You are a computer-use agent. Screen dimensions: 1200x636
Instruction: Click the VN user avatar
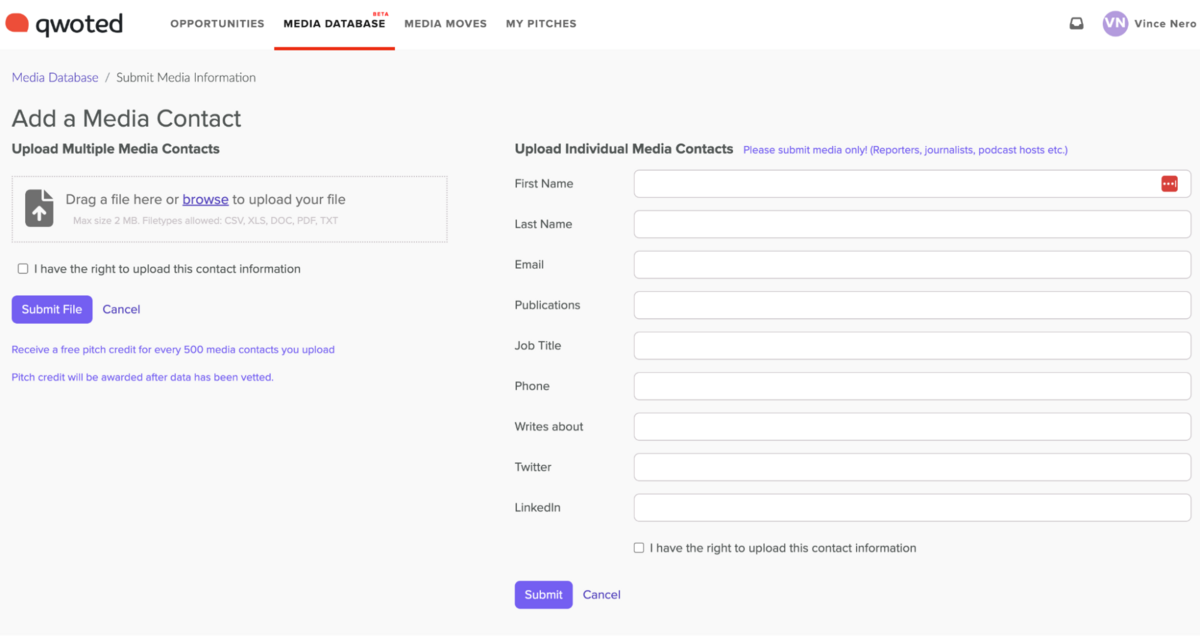[x=1114, y=24]
